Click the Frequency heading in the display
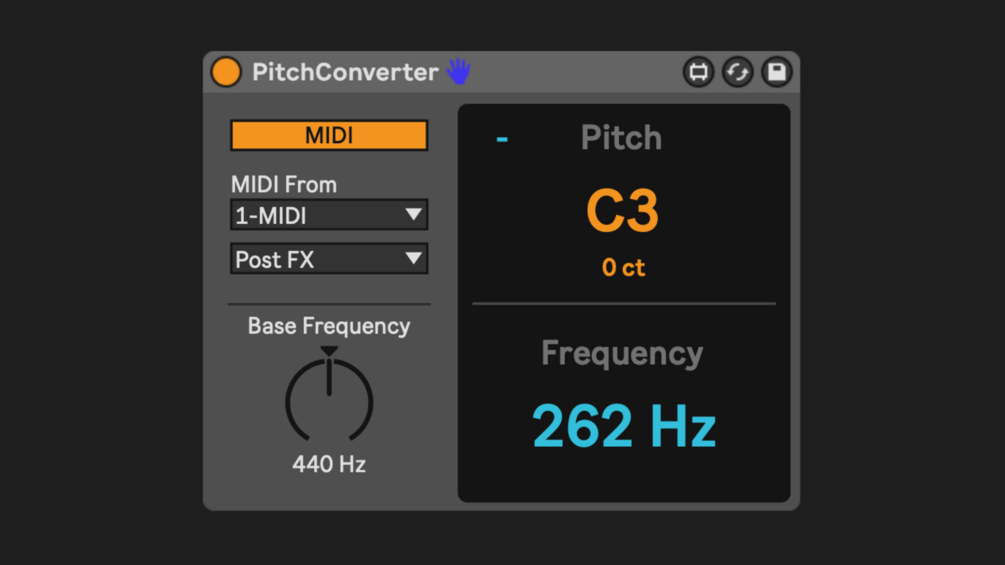The height and width of the screenshot is (565, 1005). (x=622, y=353)
